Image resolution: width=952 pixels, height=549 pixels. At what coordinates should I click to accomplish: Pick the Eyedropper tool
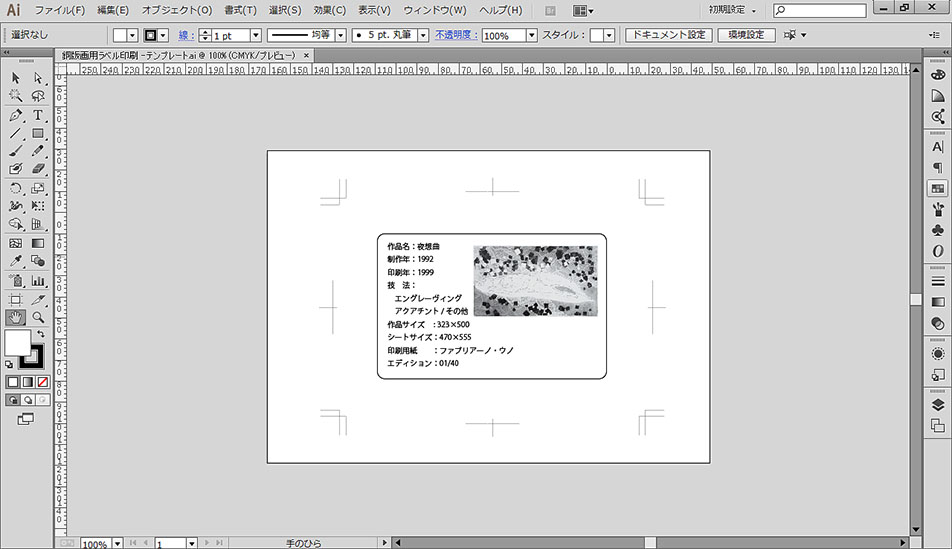click(16, 262)
